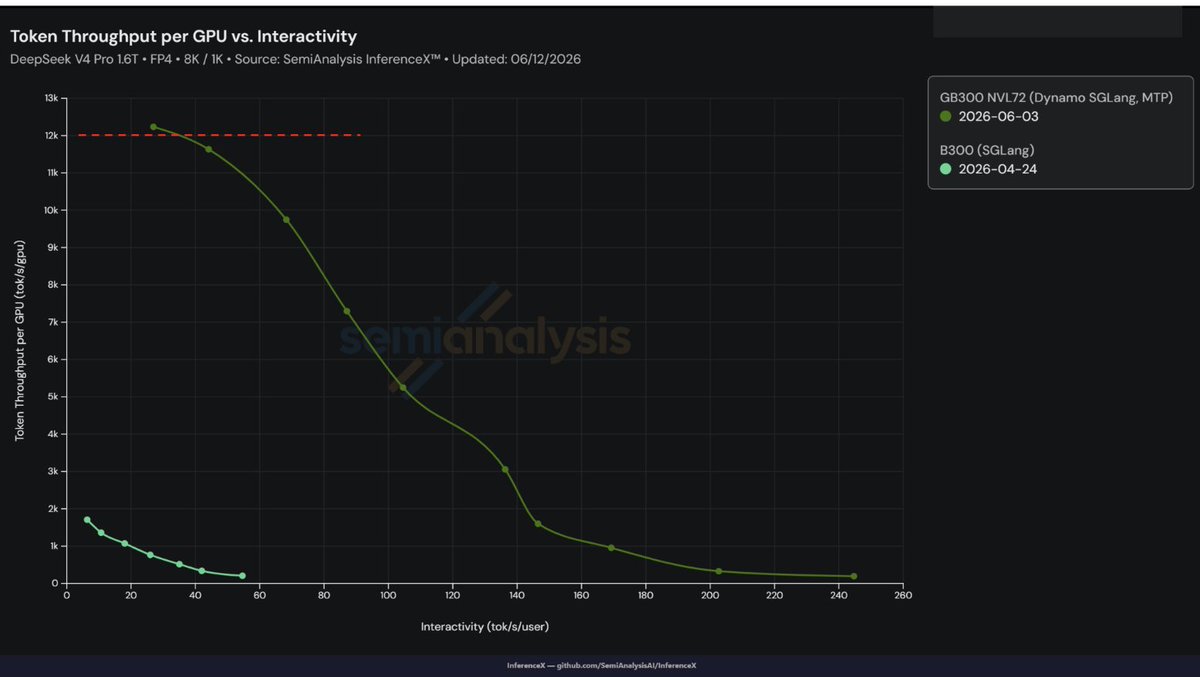Viewport: 1200px width, 677px height.
Task: Click the GB300 data point near 169 tok/s/user
Action: pyautogui.click(x=611, y=548)
